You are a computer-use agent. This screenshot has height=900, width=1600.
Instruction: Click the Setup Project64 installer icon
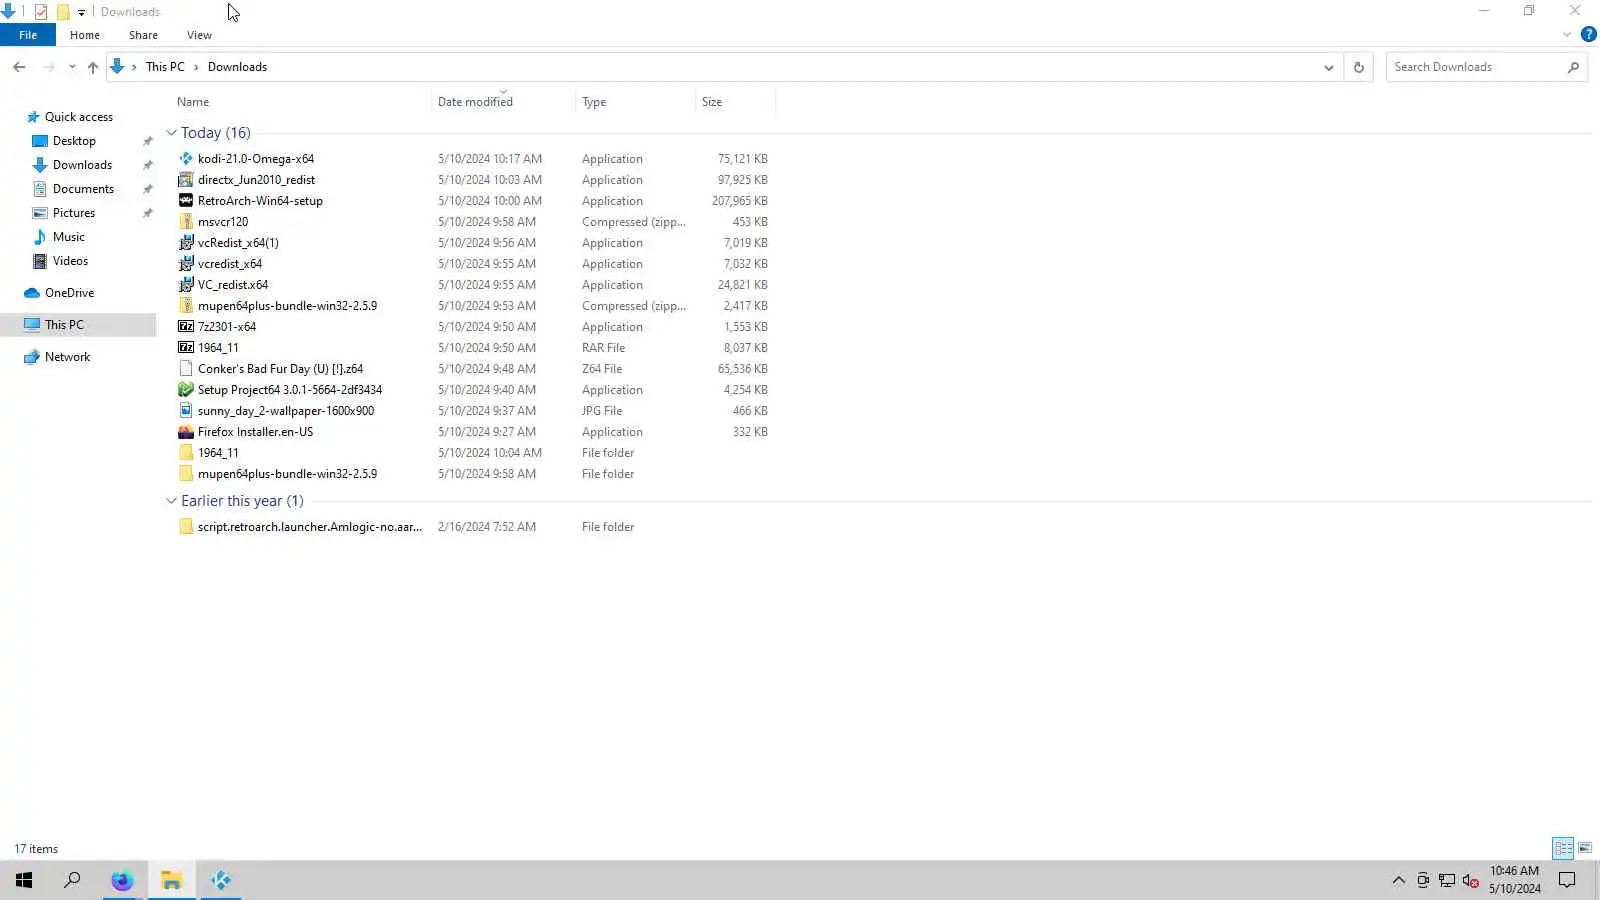point(186,390)
